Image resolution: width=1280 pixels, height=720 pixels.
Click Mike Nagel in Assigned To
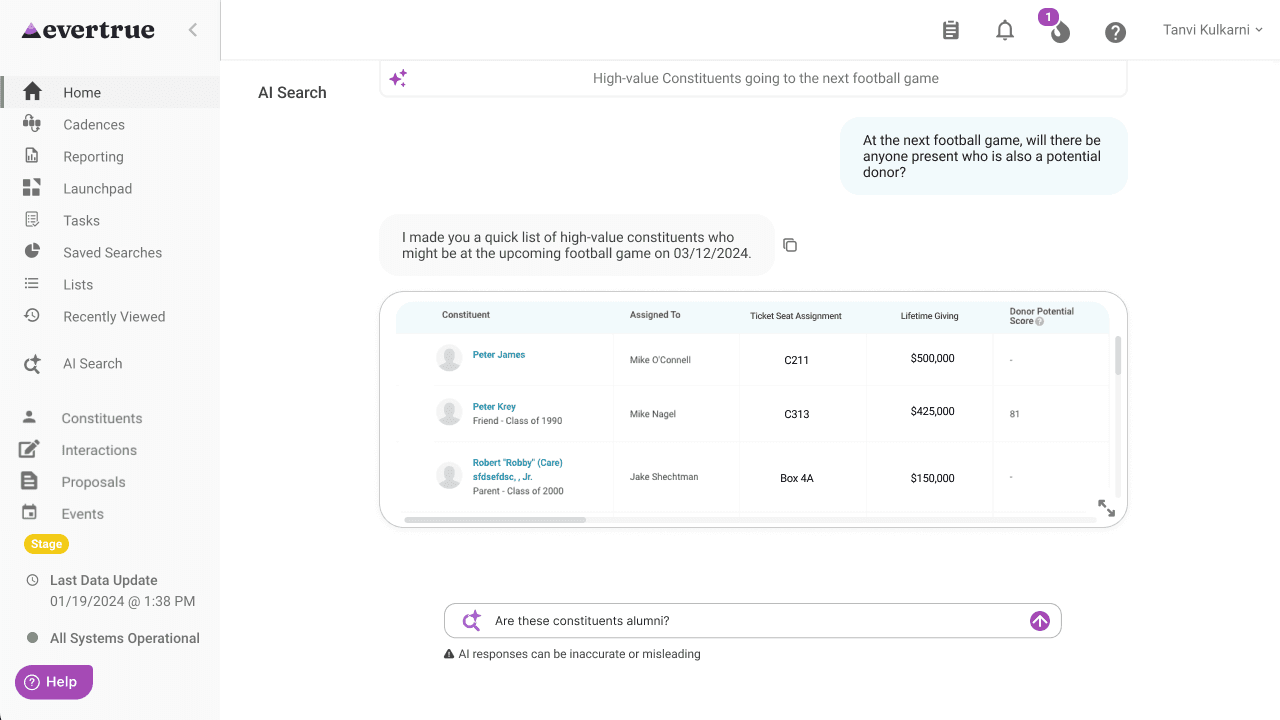[653, 414]
